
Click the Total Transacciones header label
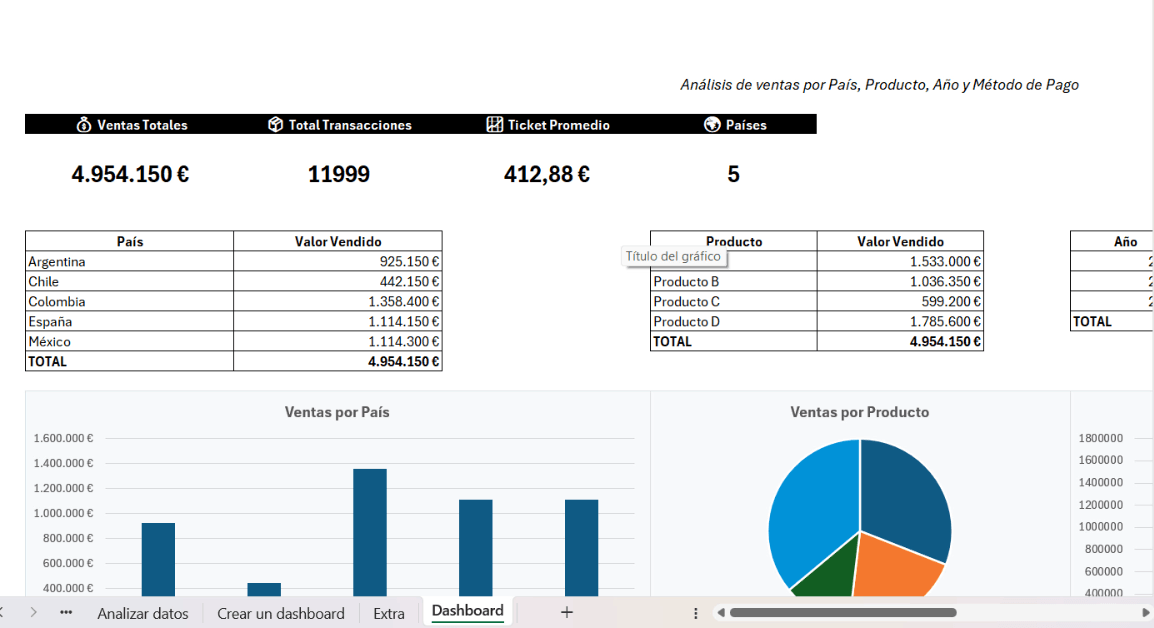350,125
